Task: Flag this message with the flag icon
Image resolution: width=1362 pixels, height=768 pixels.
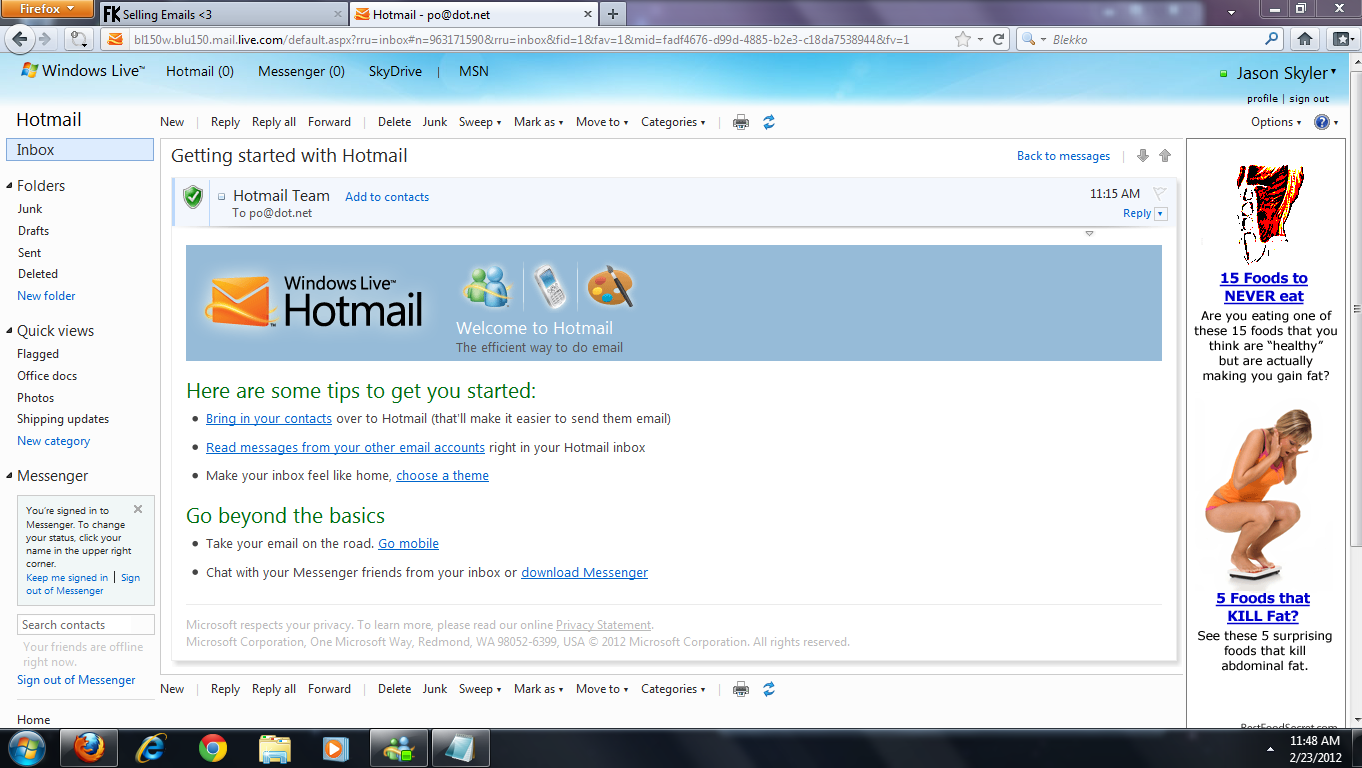Action: [x=1160, y=193]
